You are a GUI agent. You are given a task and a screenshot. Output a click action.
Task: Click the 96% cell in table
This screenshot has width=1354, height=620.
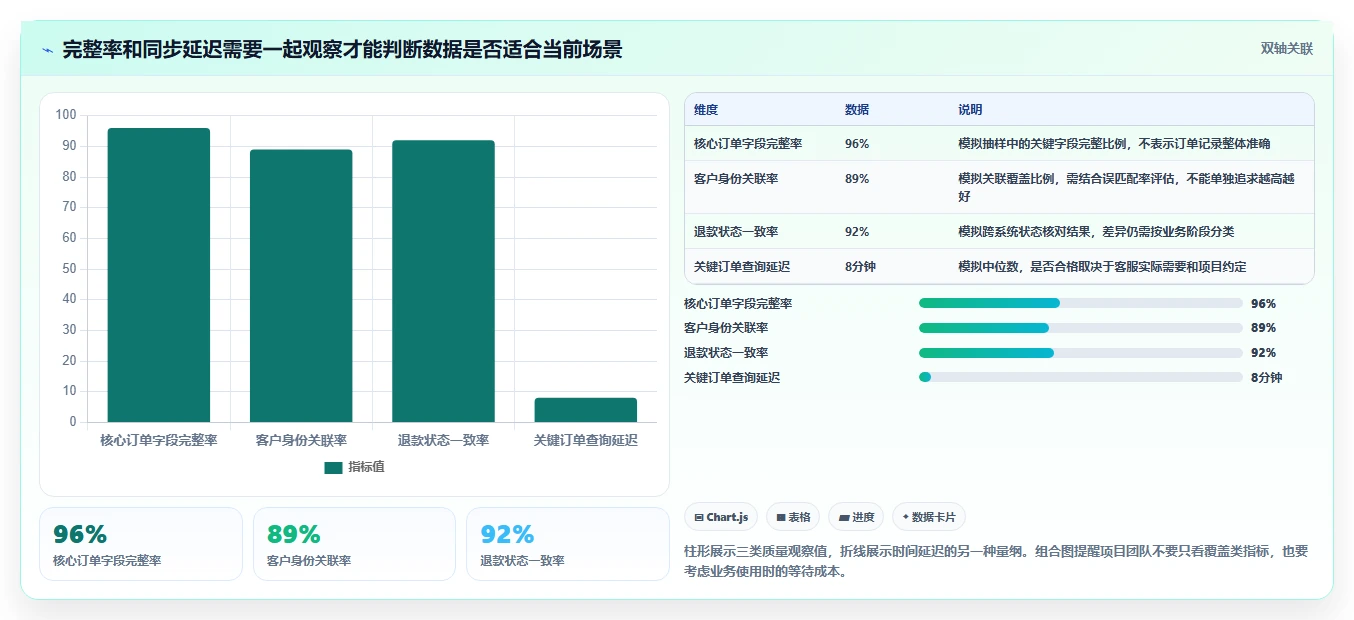click(x=857, y=144)
